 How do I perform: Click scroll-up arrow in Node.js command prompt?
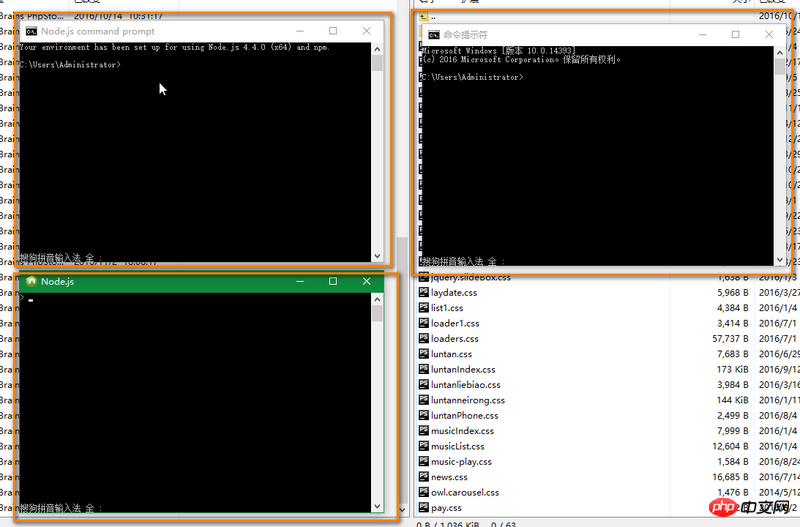pos(377,49)
